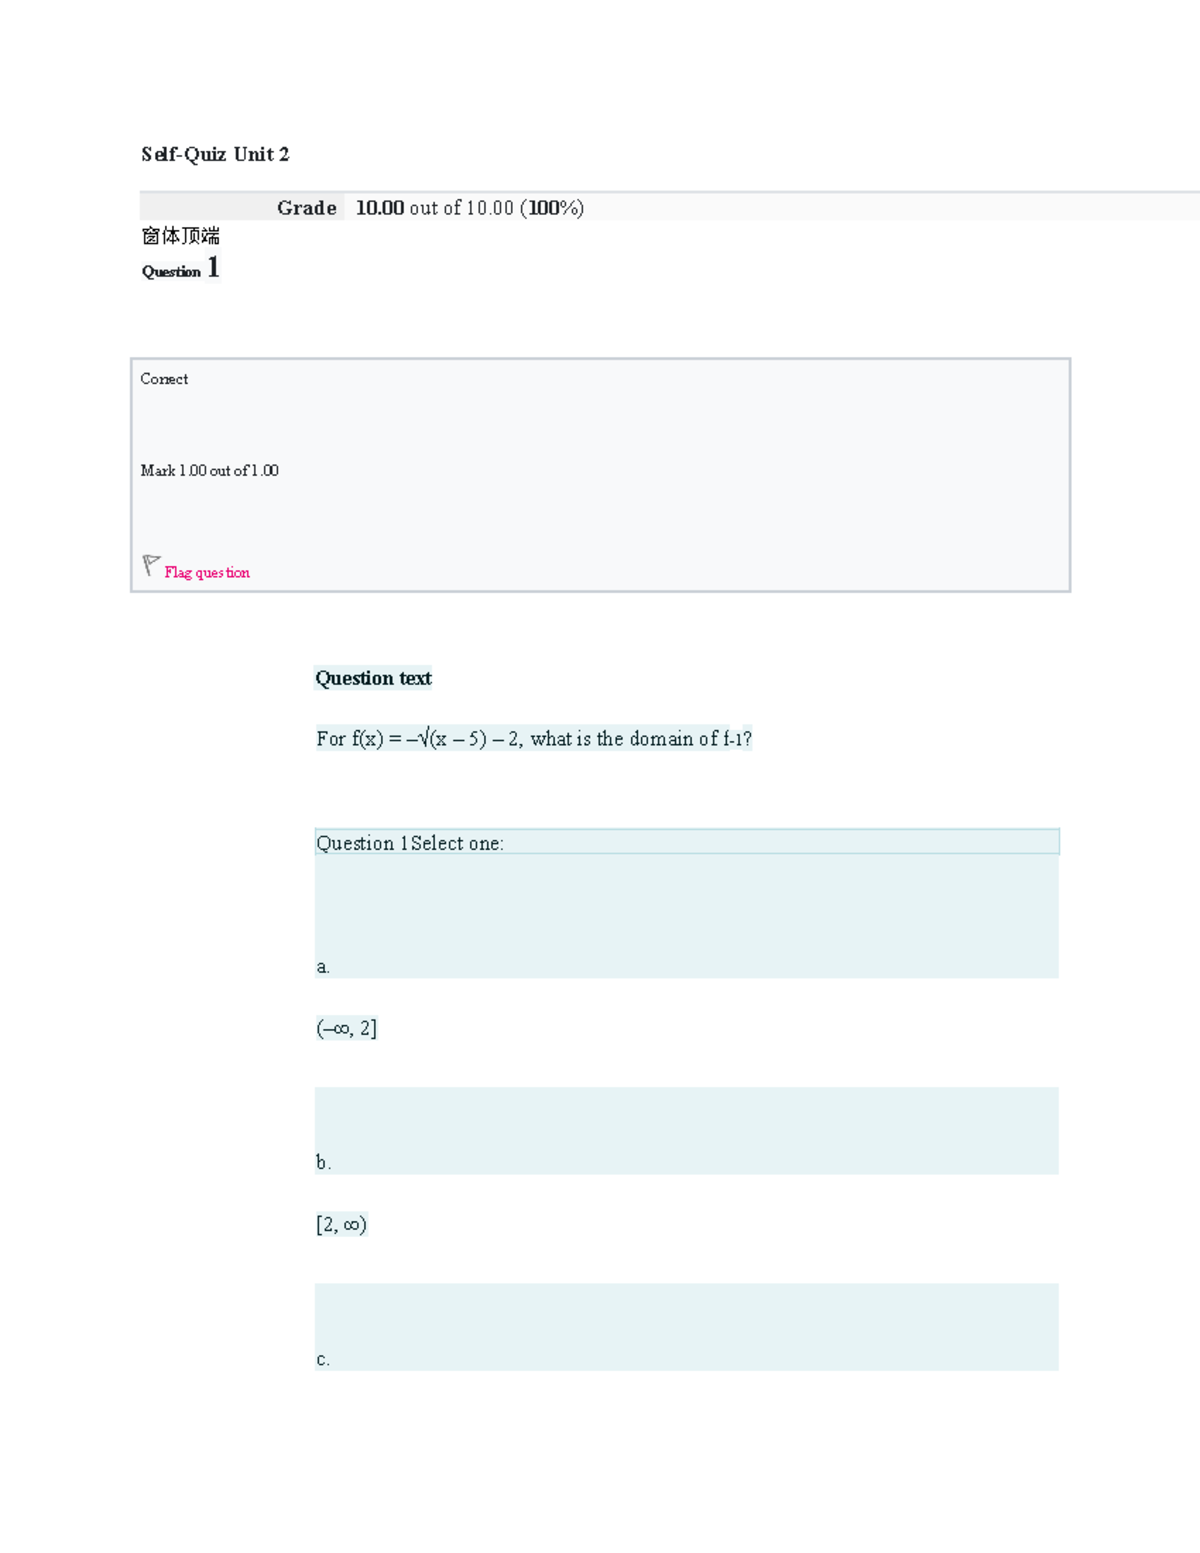
Task: Click the 10.00 out of 10.00 grade value
Action: 469,208
